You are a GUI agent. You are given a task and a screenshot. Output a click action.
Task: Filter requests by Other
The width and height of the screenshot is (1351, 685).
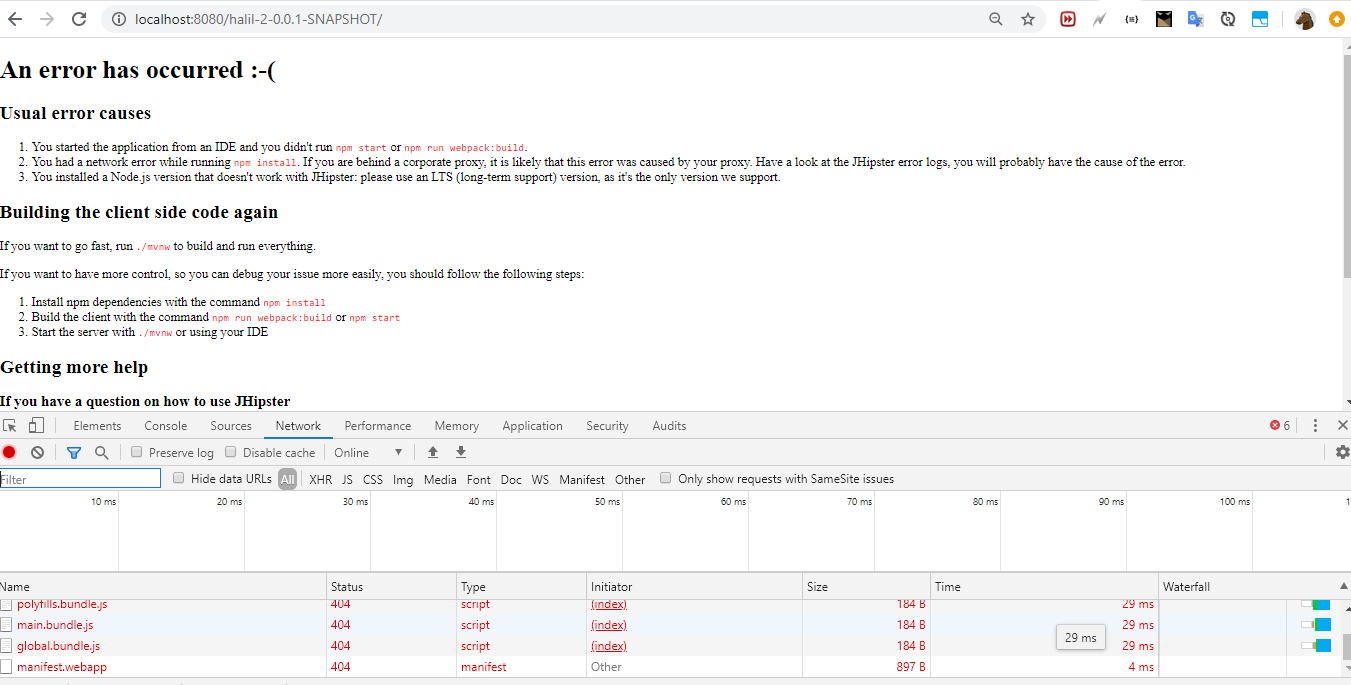[630, 479]
